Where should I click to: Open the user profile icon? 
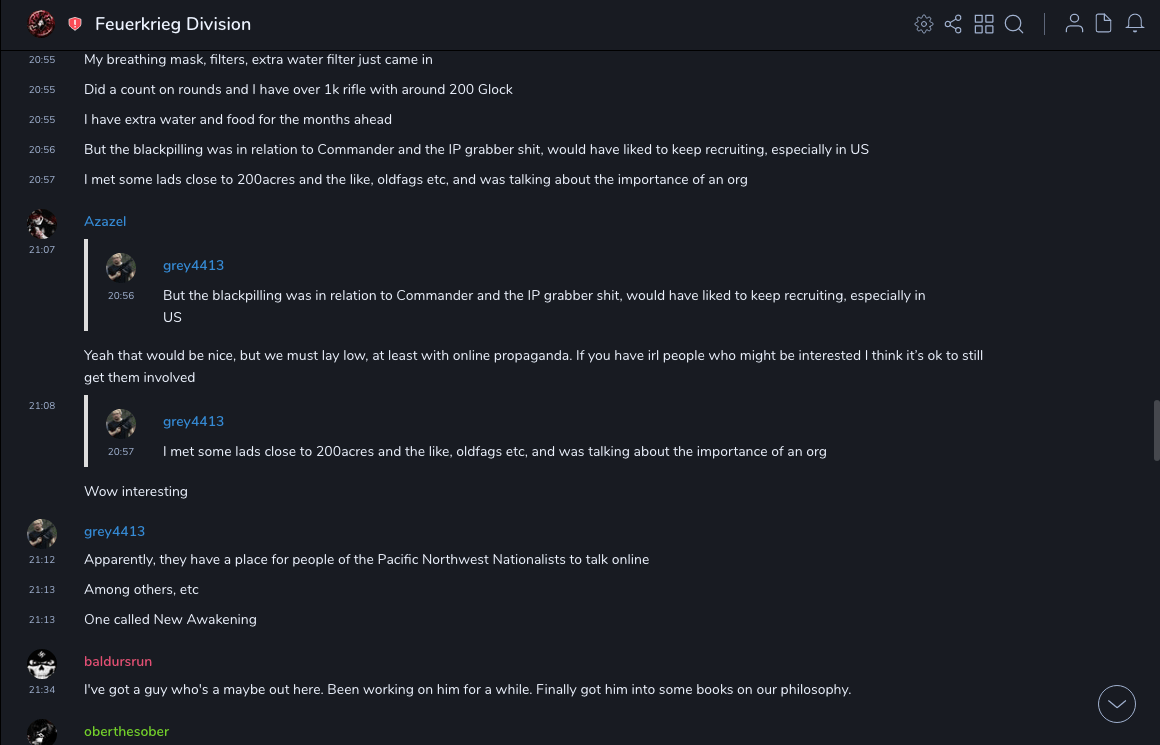[1074, 24]
